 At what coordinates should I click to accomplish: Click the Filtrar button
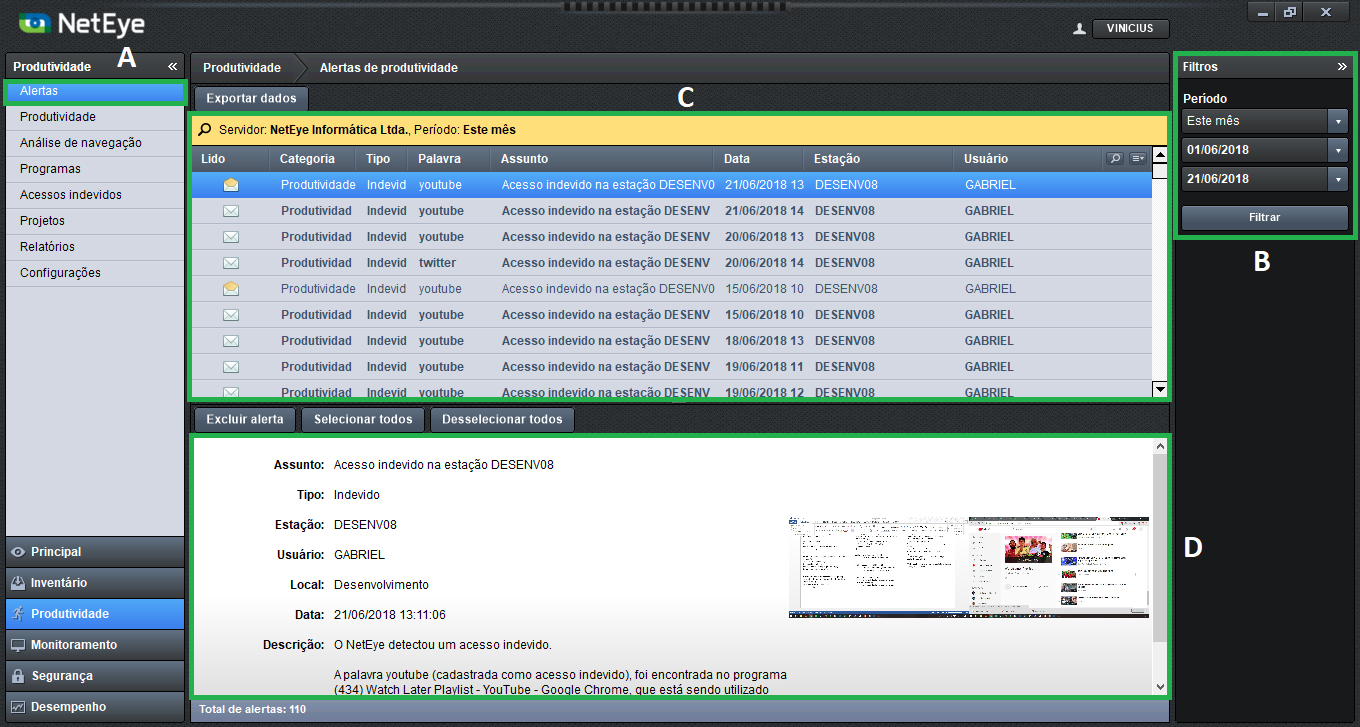pyautogui.click(x=1265, y=217)
